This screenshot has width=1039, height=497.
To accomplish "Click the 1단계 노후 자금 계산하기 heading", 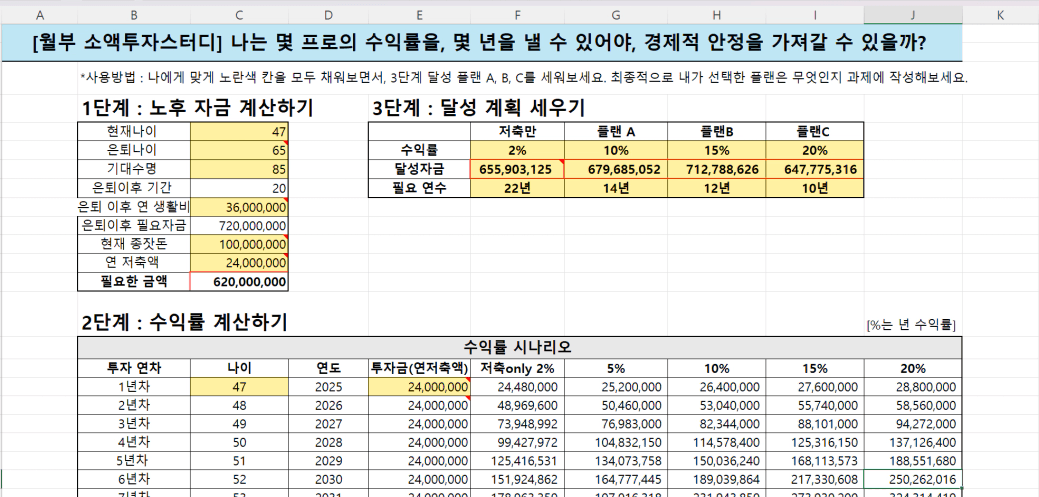I will [197, 108].
